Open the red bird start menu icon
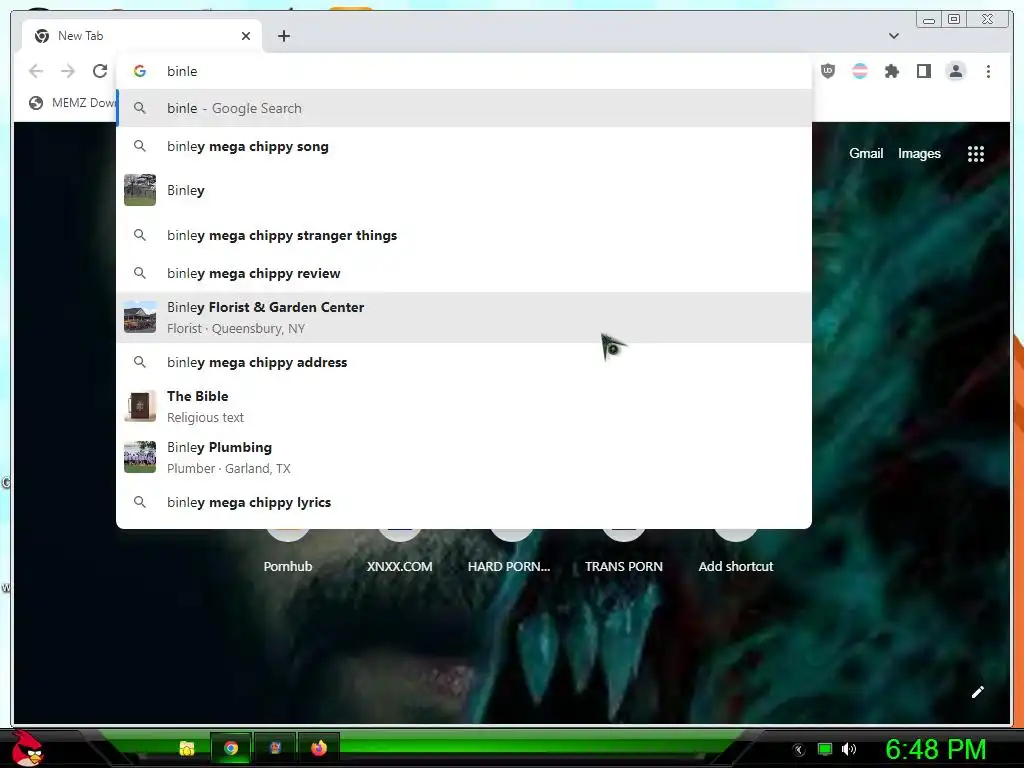 pyautogui.click(x=27, y=748)
